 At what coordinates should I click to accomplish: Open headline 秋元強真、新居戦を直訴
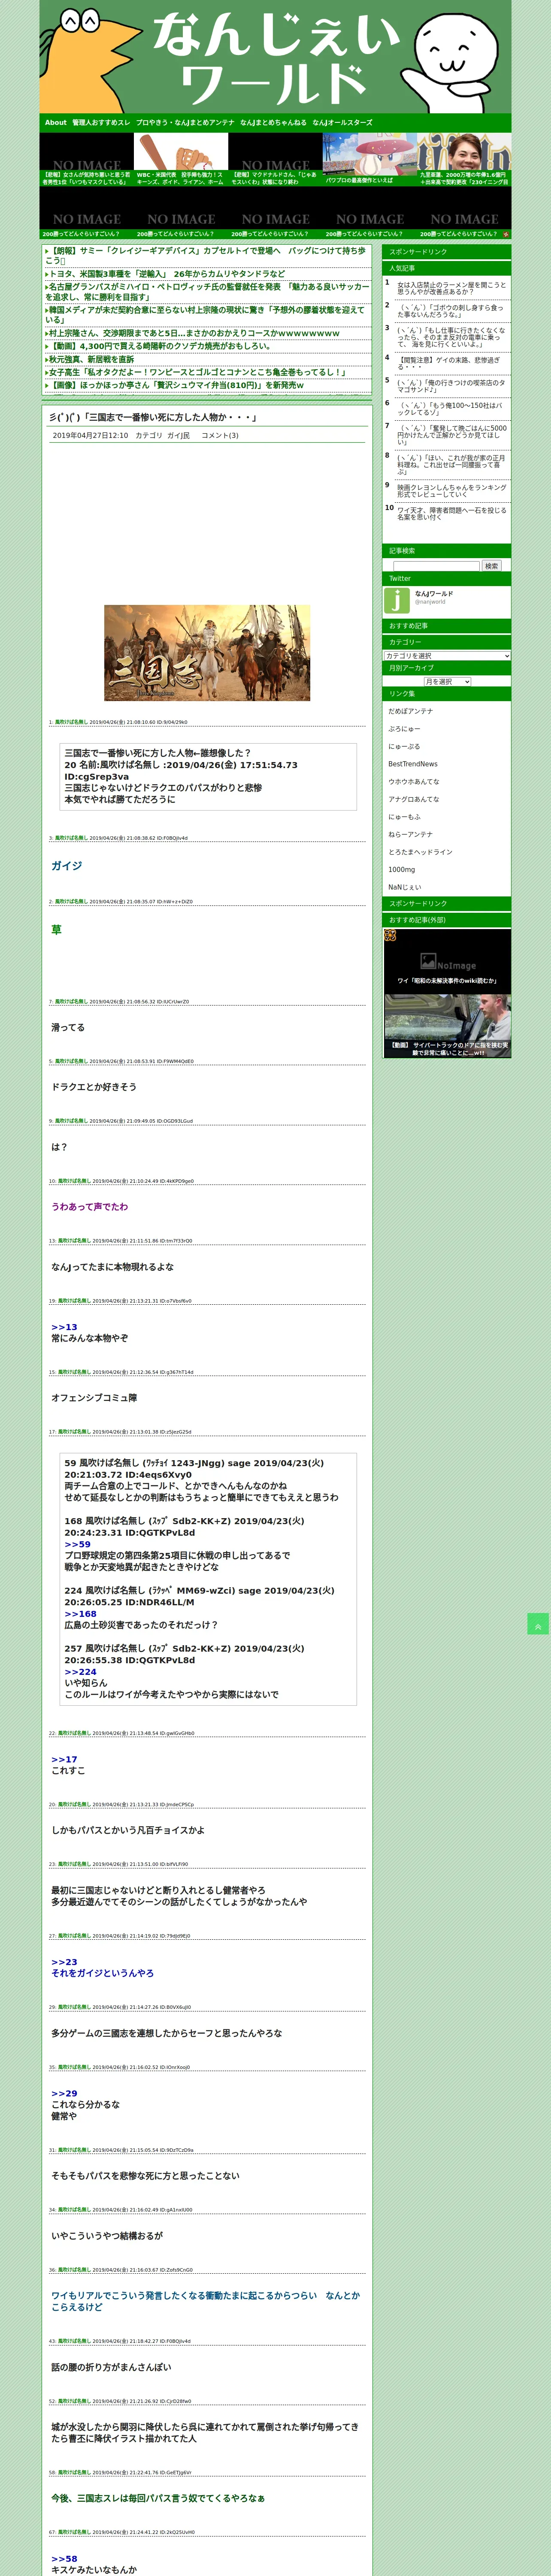click(91, 359)
